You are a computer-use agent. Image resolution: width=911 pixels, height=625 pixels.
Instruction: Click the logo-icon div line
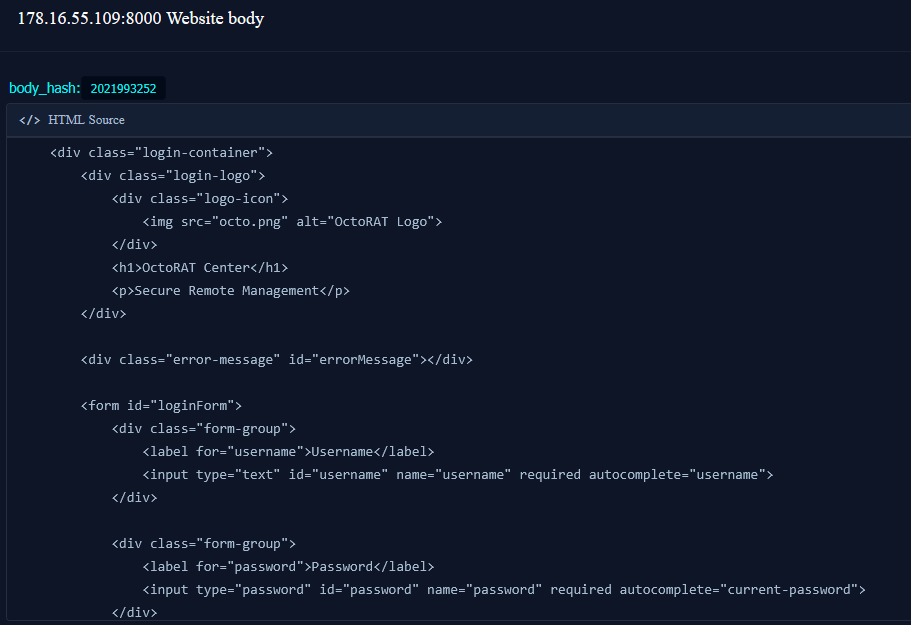click(x=198, y=198)
